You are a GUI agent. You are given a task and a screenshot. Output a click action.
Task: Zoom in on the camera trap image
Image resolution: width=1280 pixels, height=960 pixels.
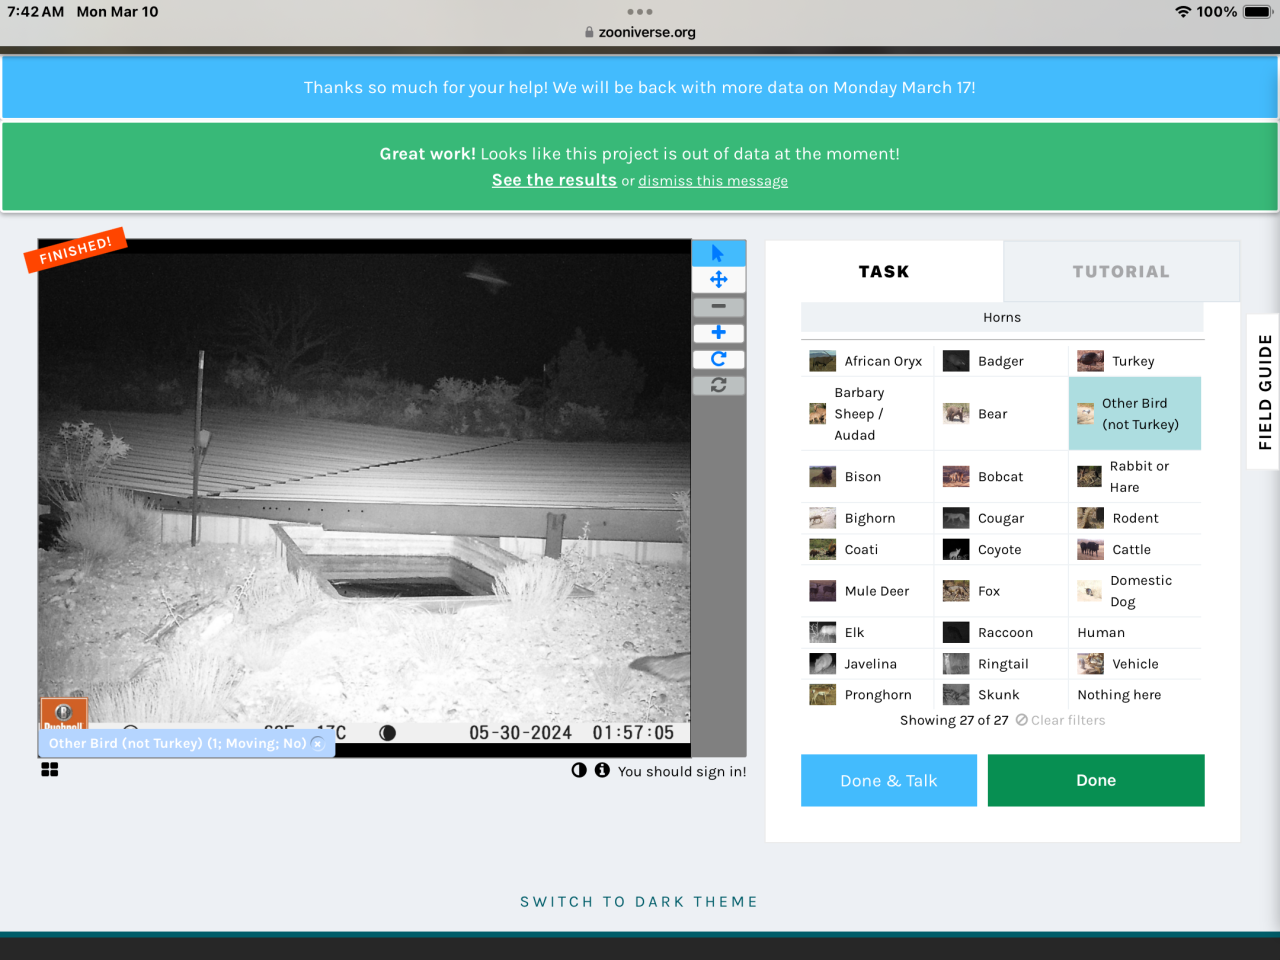[x=718, y=332]
